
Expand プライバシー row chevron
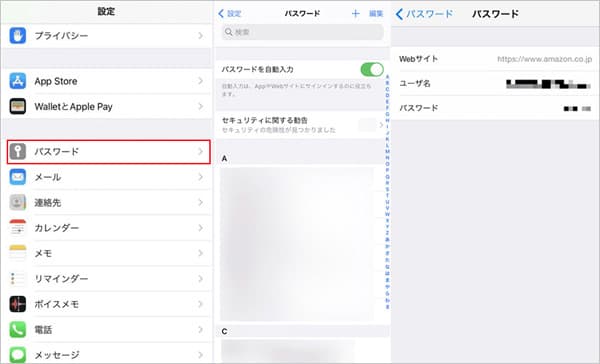201,36
